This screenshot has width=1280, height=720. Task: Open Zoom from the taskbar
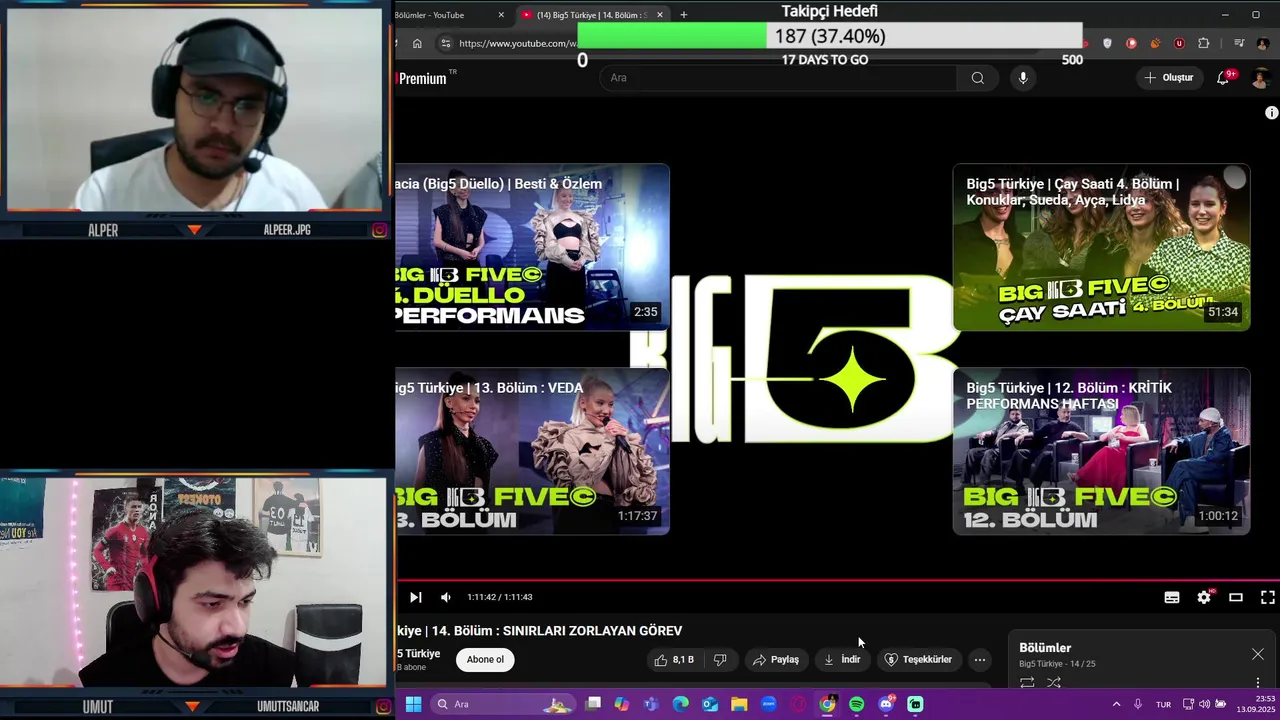click(769, 704)
